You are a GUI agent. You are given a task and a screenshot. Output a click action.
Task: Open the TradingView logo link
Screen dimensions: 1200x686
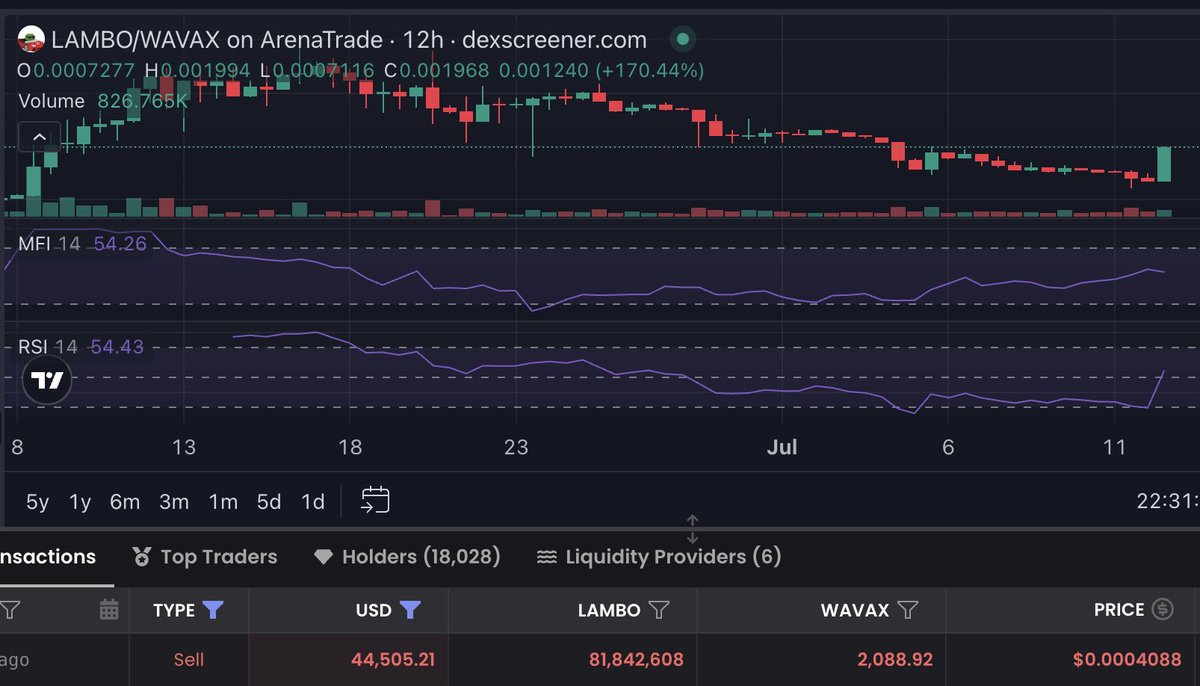(46, 380)
